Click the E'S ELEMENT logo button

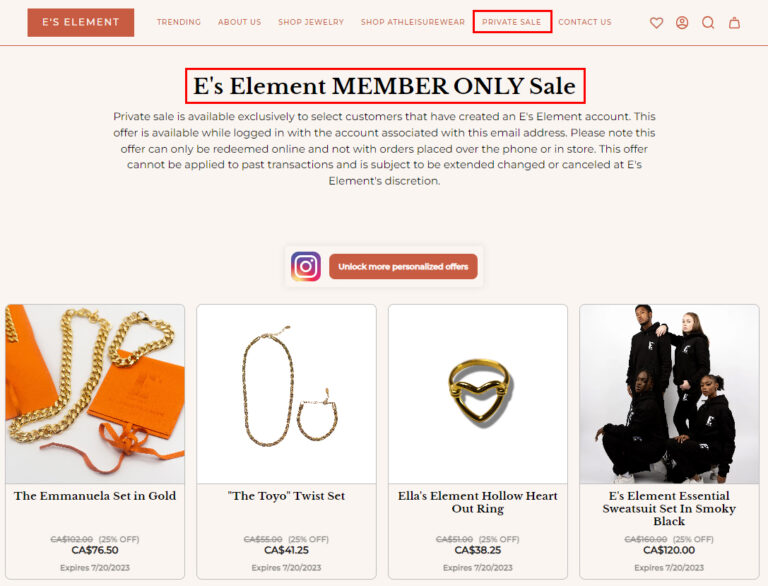[x=81, y=22]
